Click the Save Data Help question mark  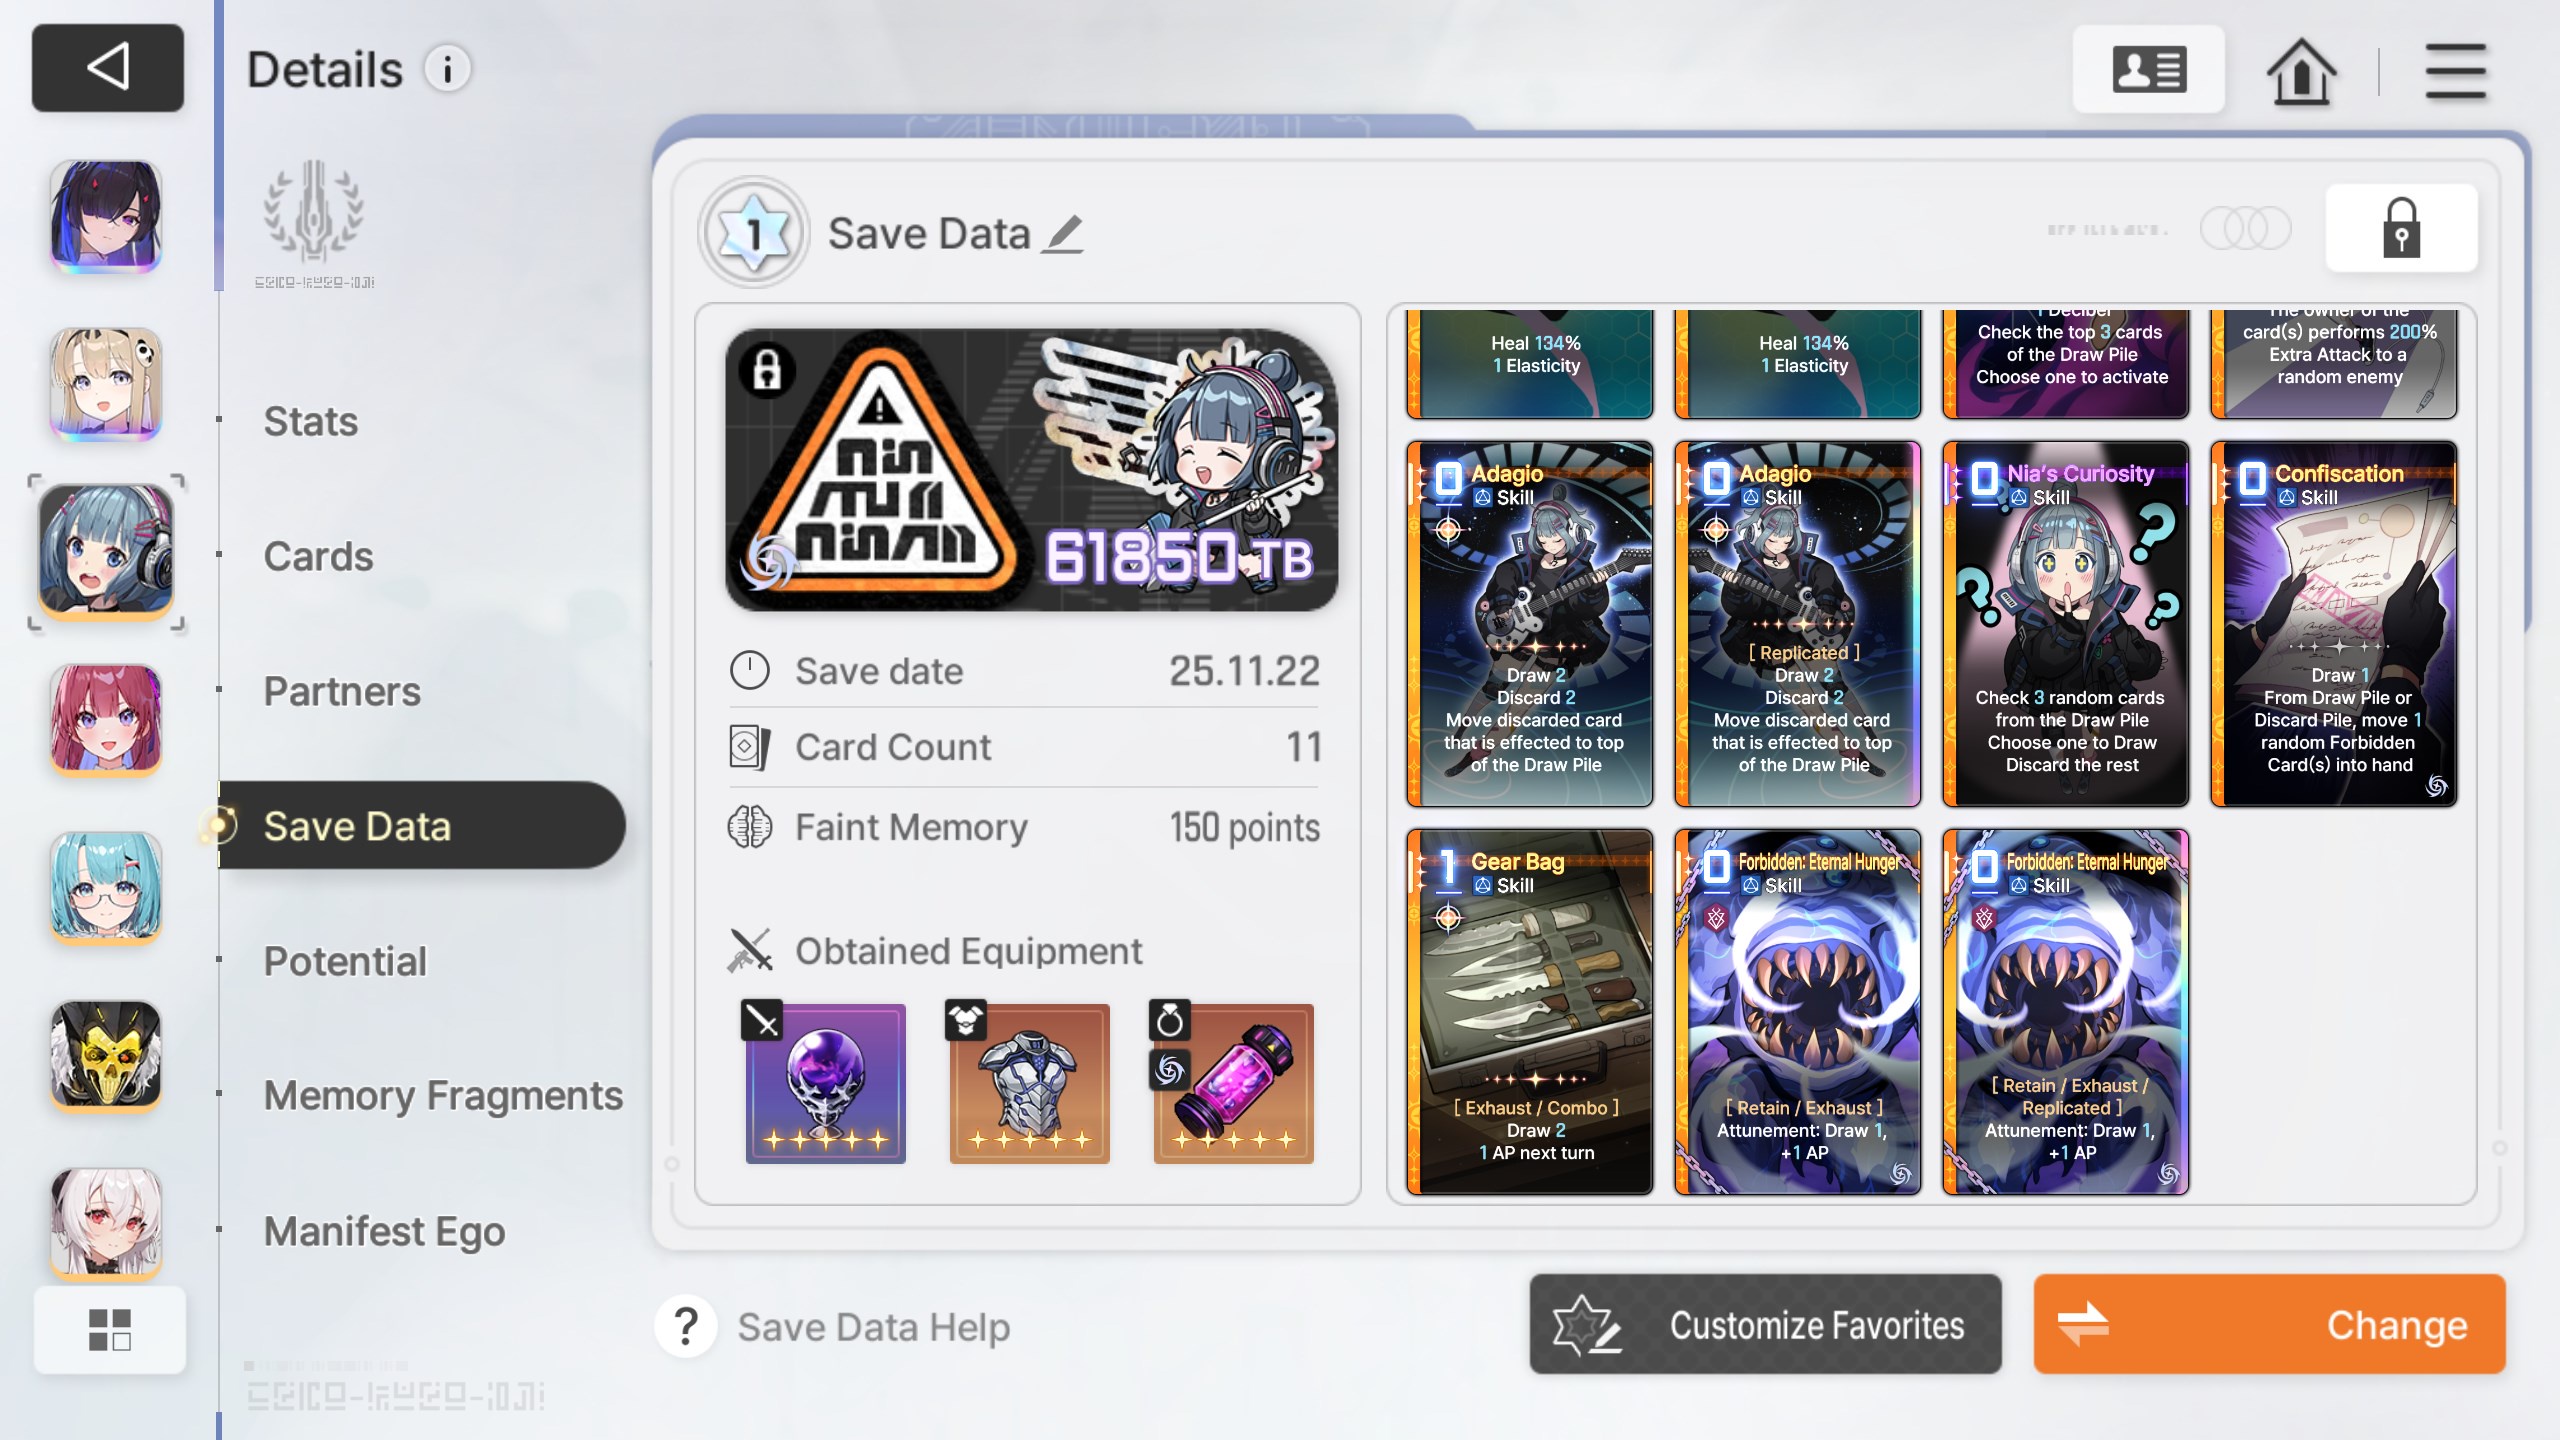686,1326
